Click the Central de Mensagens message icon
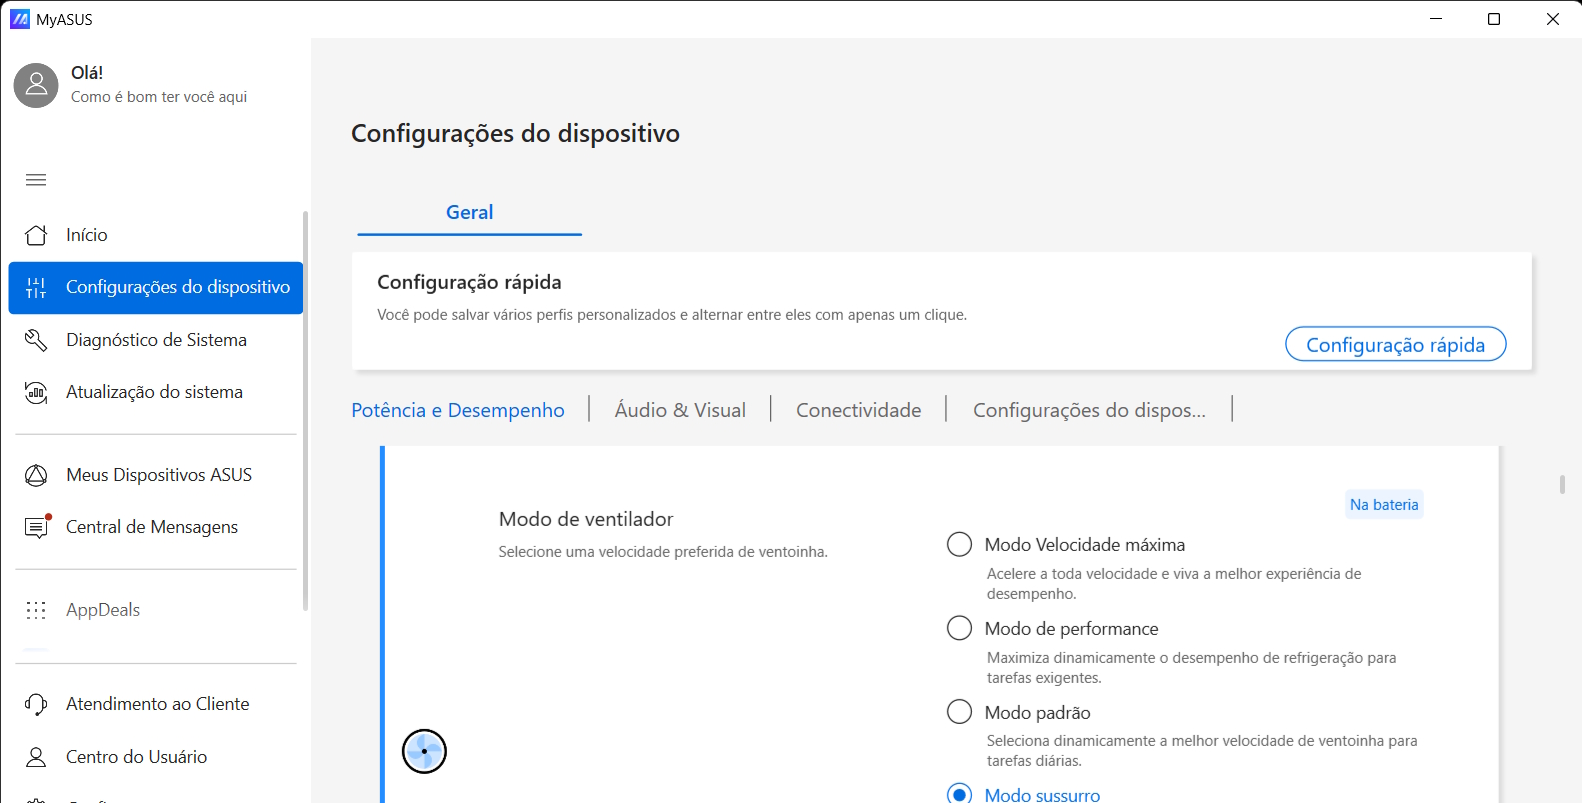Viewport: 1582px width, 803px height. (37, 526)
